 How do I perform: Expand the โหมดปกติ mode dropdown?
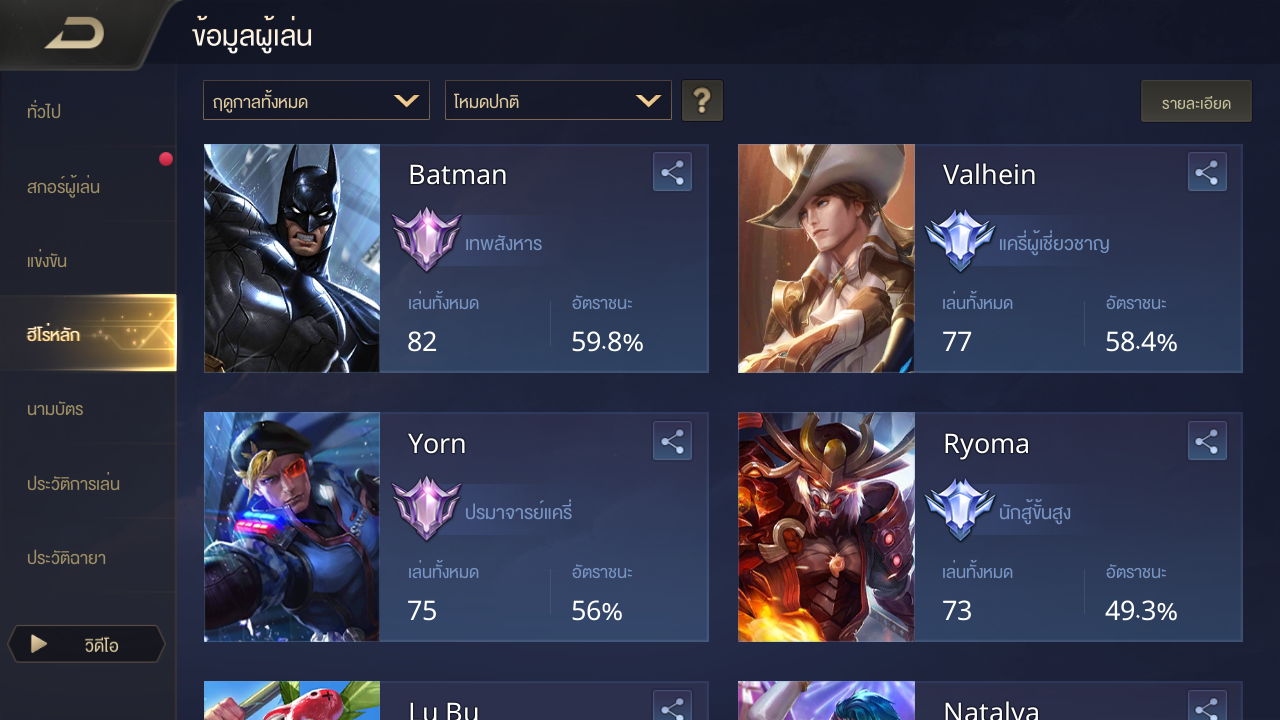558,101
